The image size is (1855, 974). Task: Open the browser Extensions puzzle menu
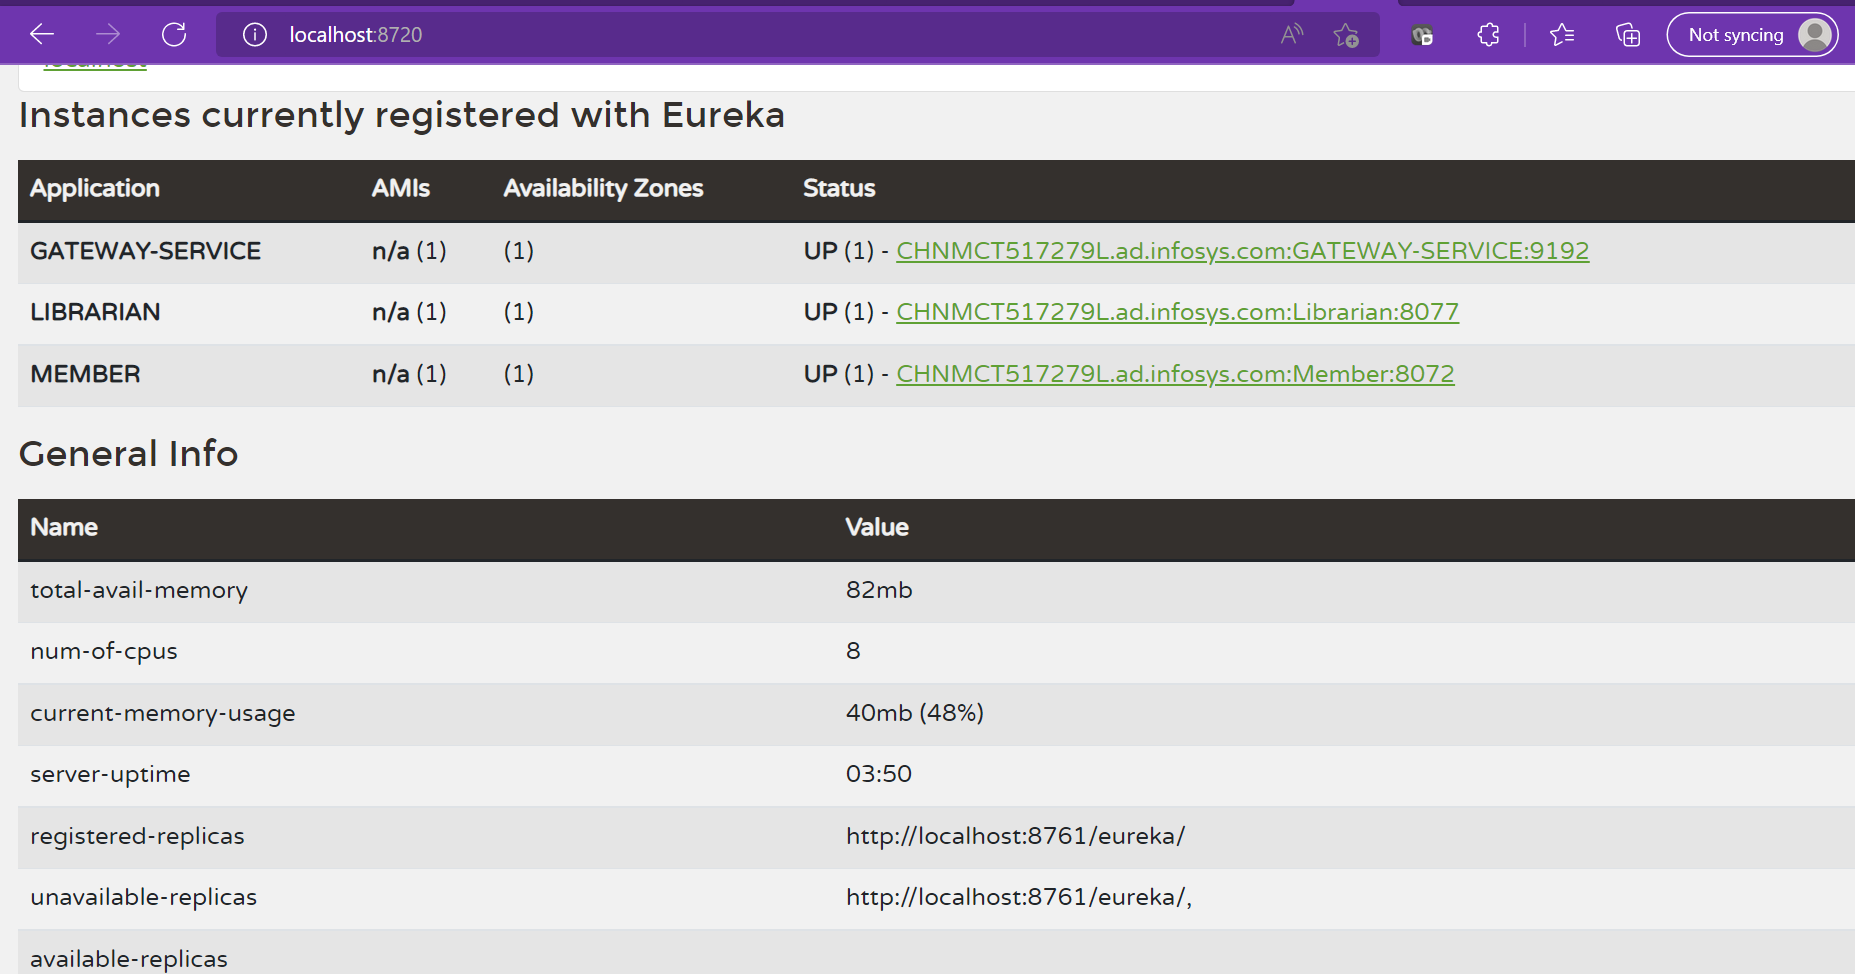coord(1487,33)
